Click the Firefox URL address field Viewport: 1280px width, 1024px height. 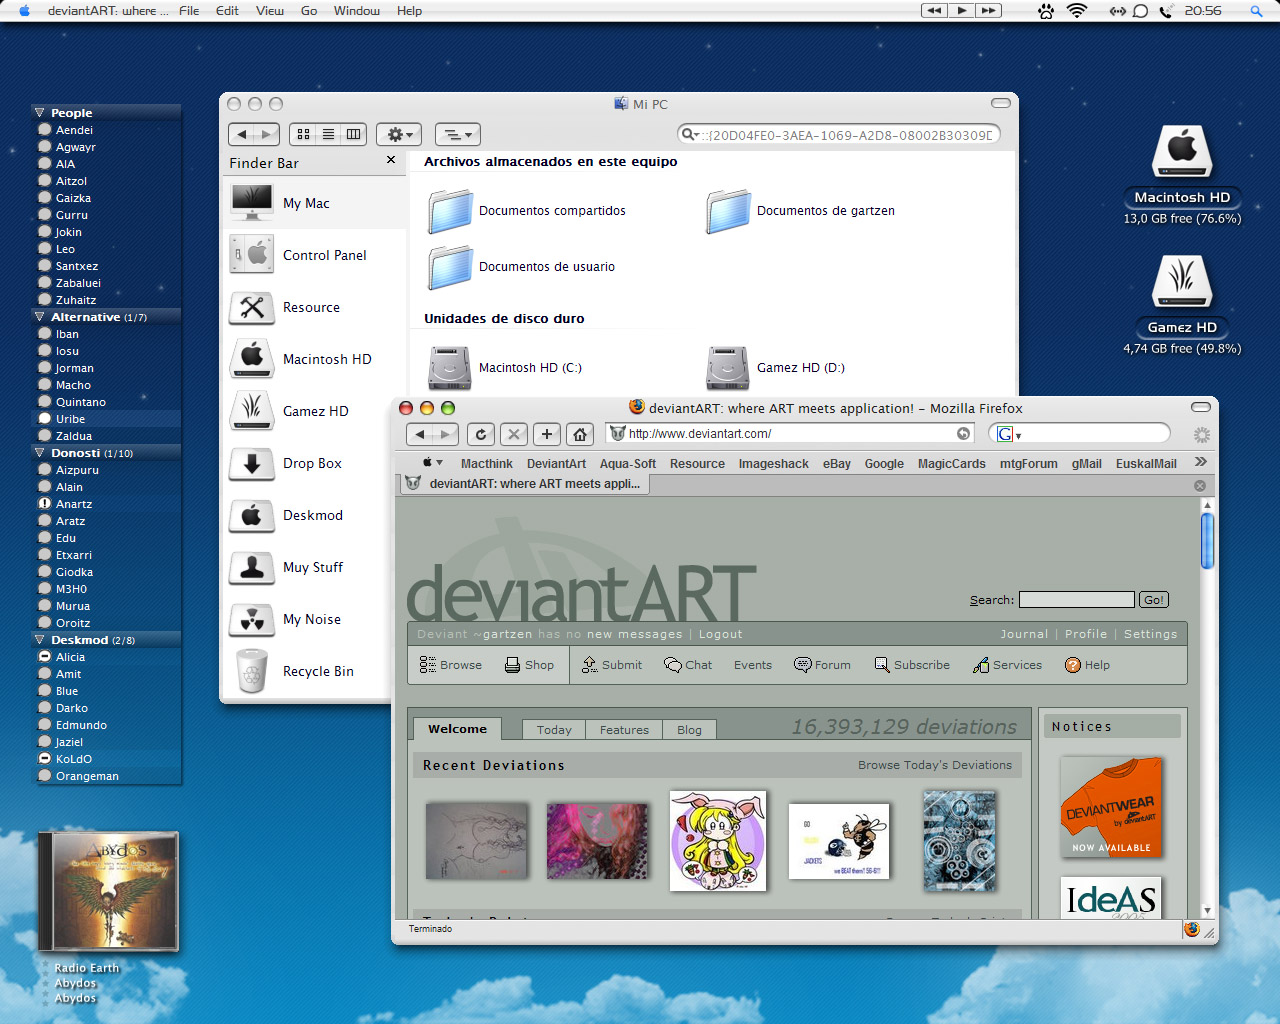pyautogui.click(x=790, y=434)
